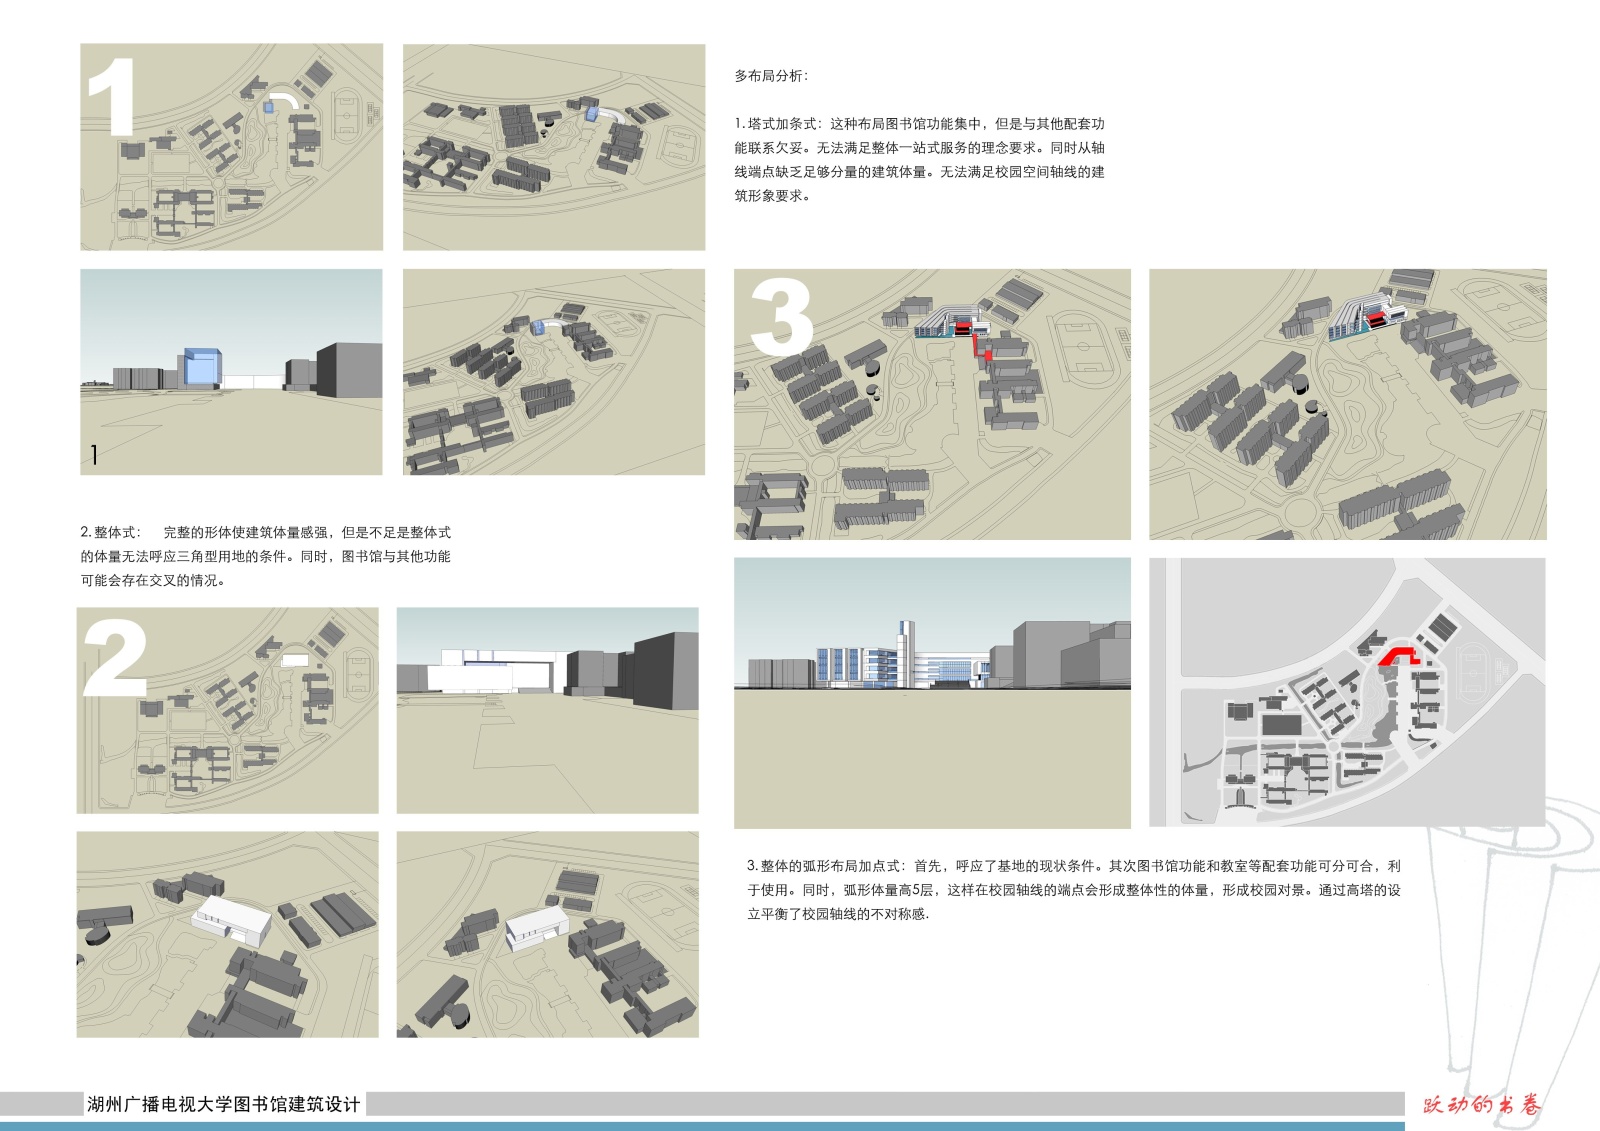1600x1131 pixels.
Task: Click the line "可能会存在交叉的情况。"
Action: tap(153, 581)
